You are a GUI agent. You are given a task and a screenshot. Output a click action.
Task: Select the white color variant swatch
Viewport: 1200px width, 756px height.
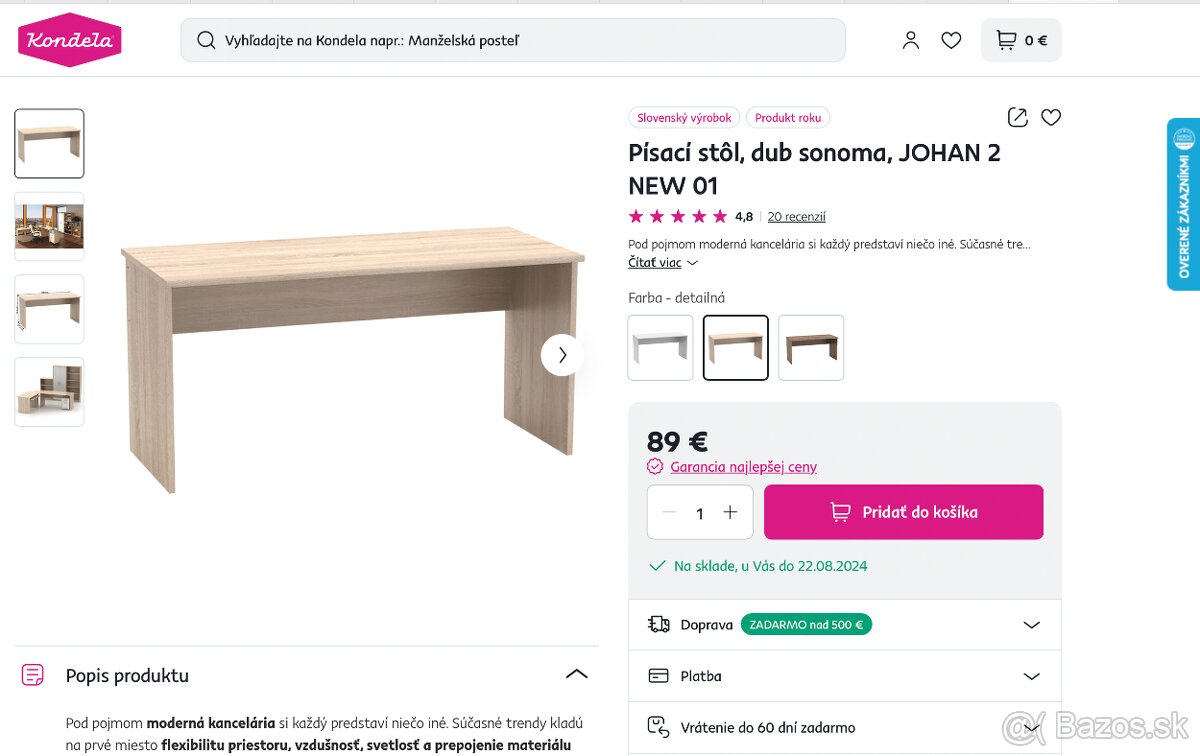(x=660, y=347)
